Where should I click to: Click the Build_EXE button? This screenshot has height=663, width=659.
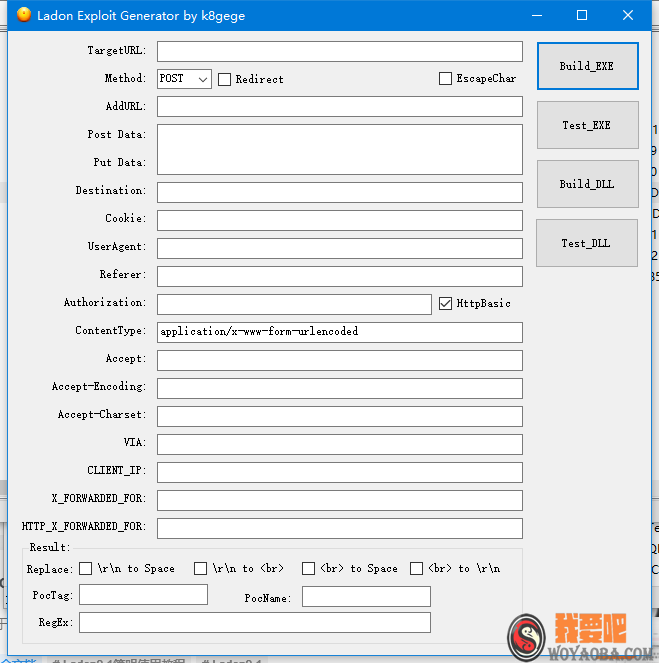coord(588,66)
